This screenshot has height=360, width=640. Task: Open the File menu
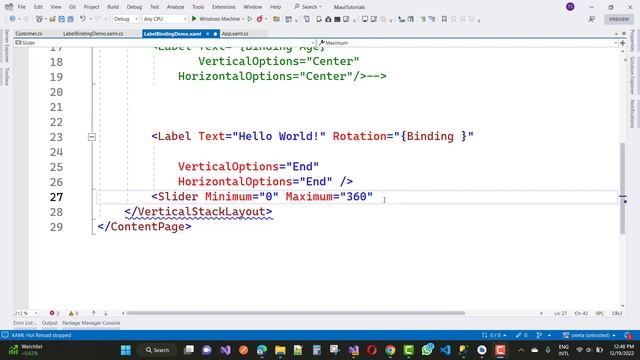coord(22,7)
